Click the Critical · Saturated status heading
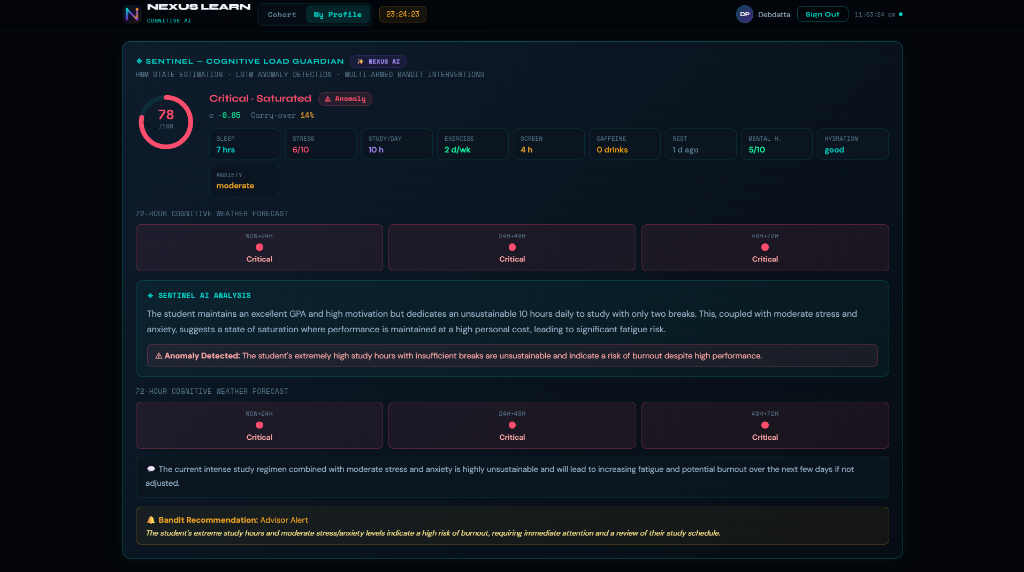 (260, 99)
